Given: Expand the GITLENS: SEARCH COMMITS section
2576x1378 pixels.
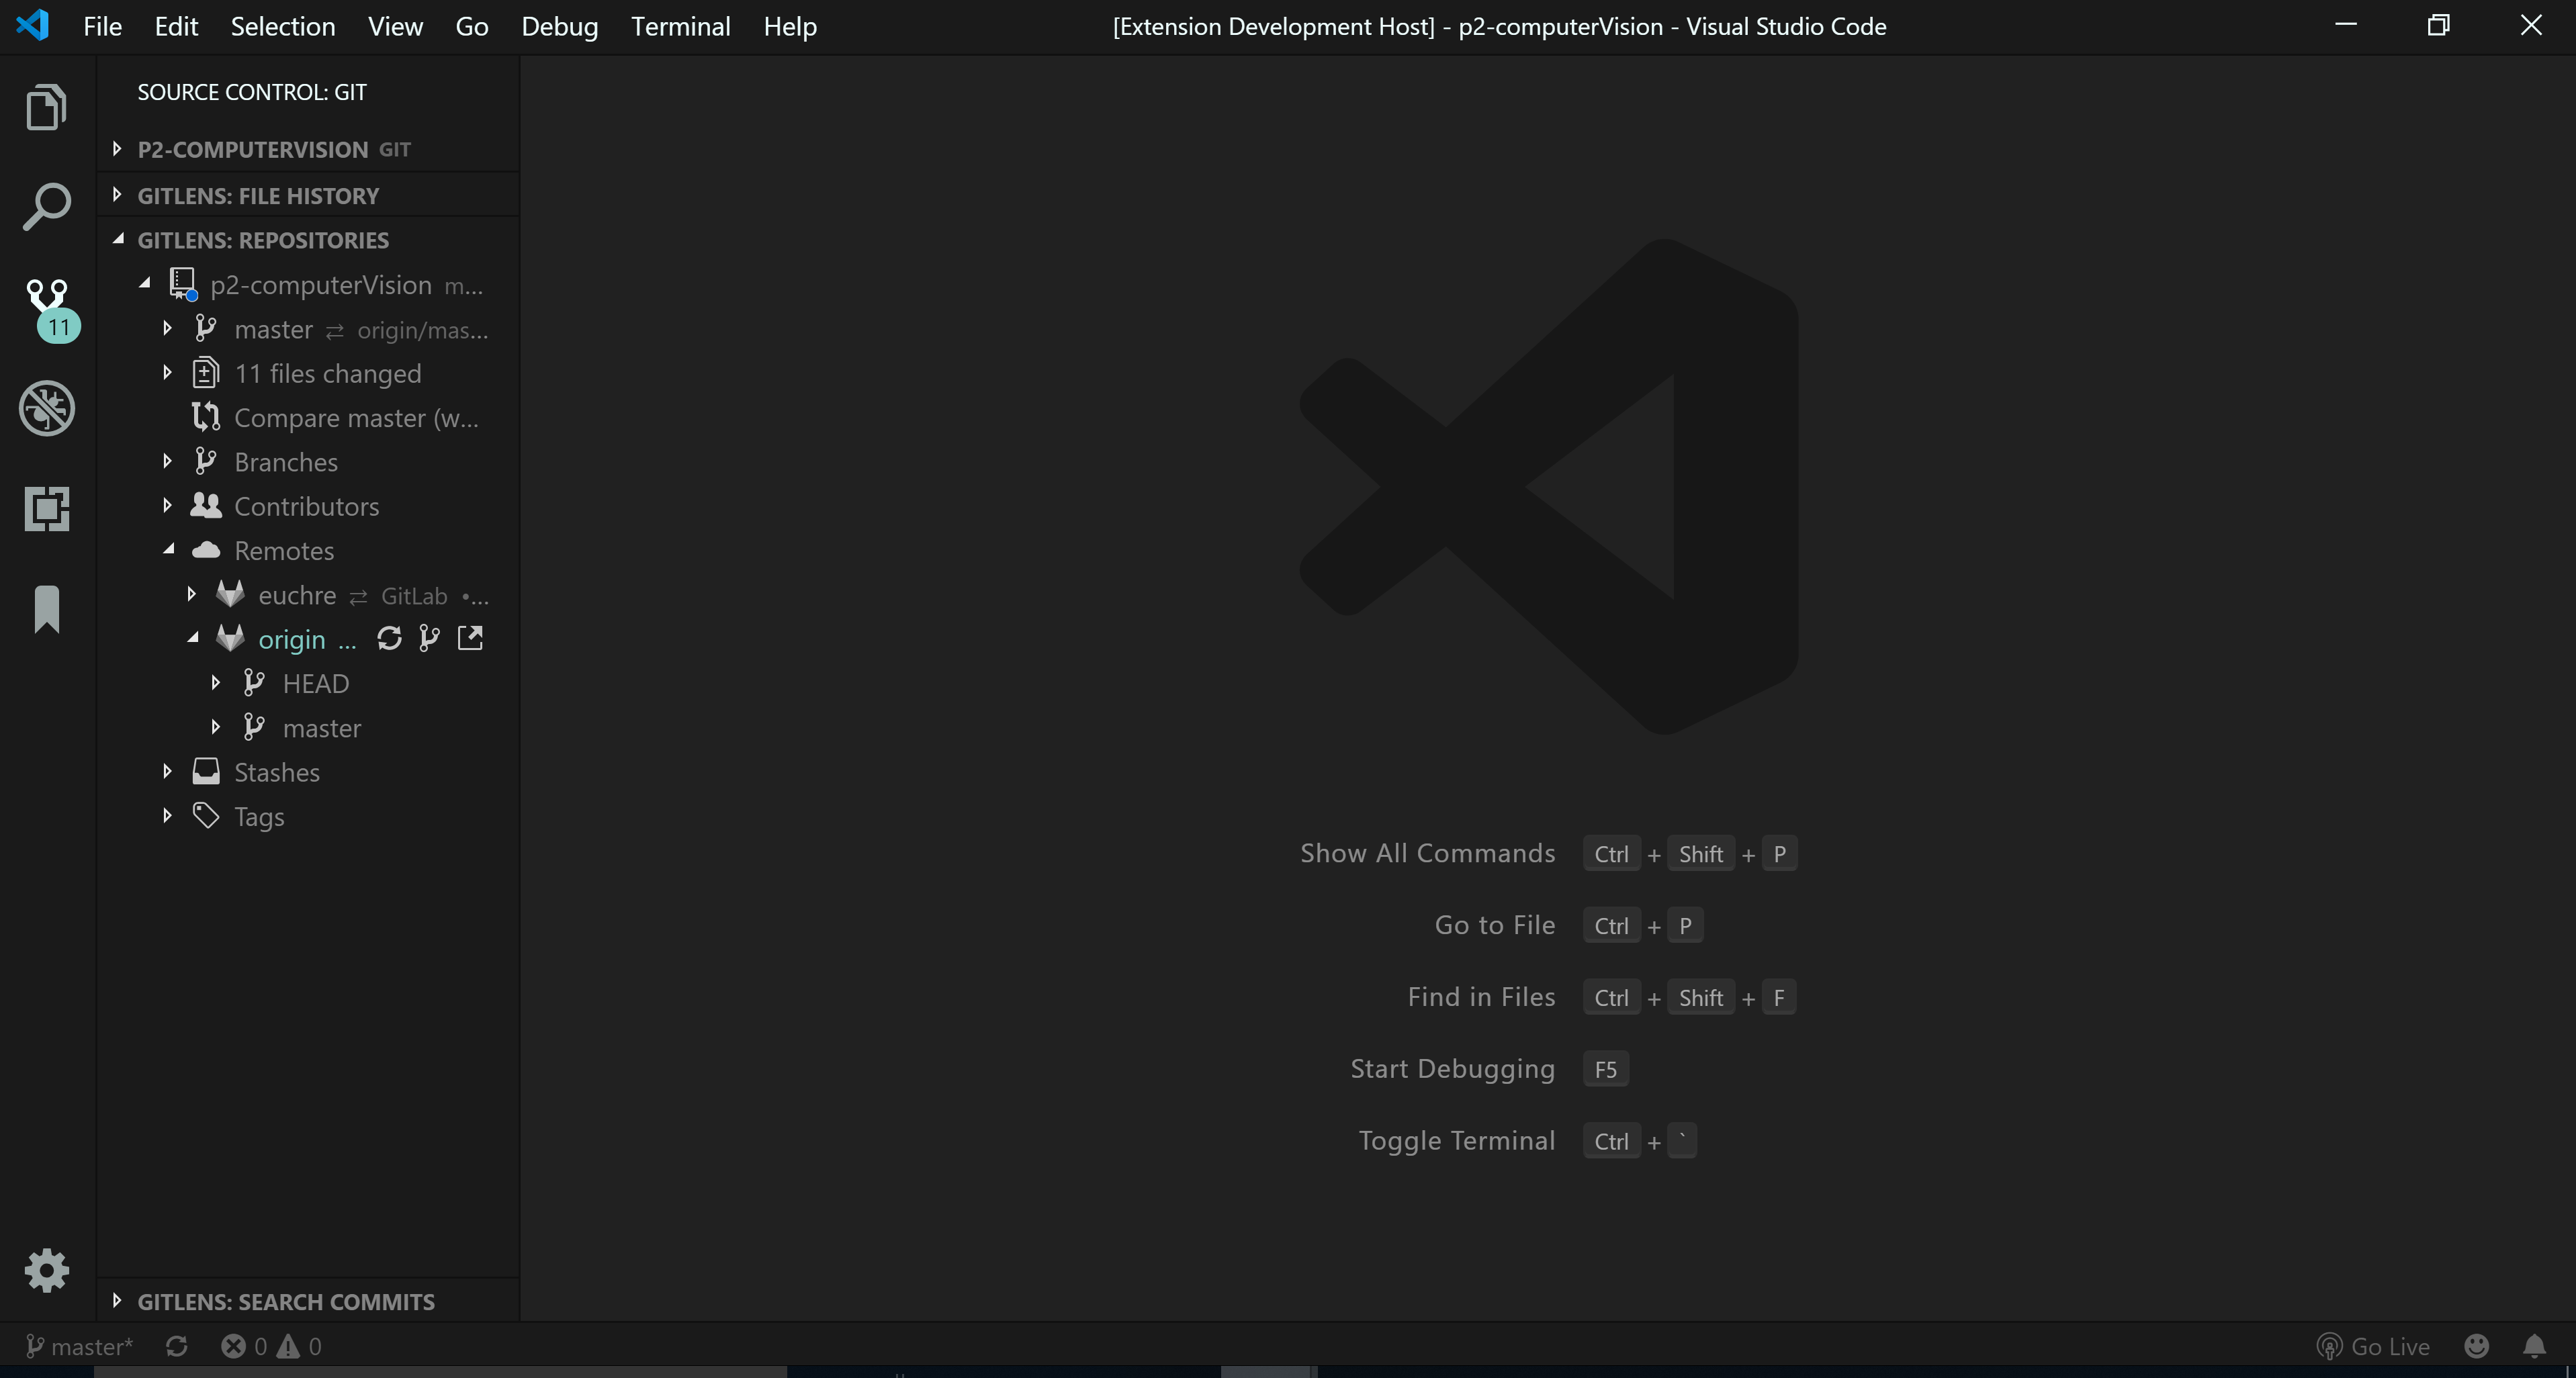Looking at the screenshot, I should point(117,1300).
